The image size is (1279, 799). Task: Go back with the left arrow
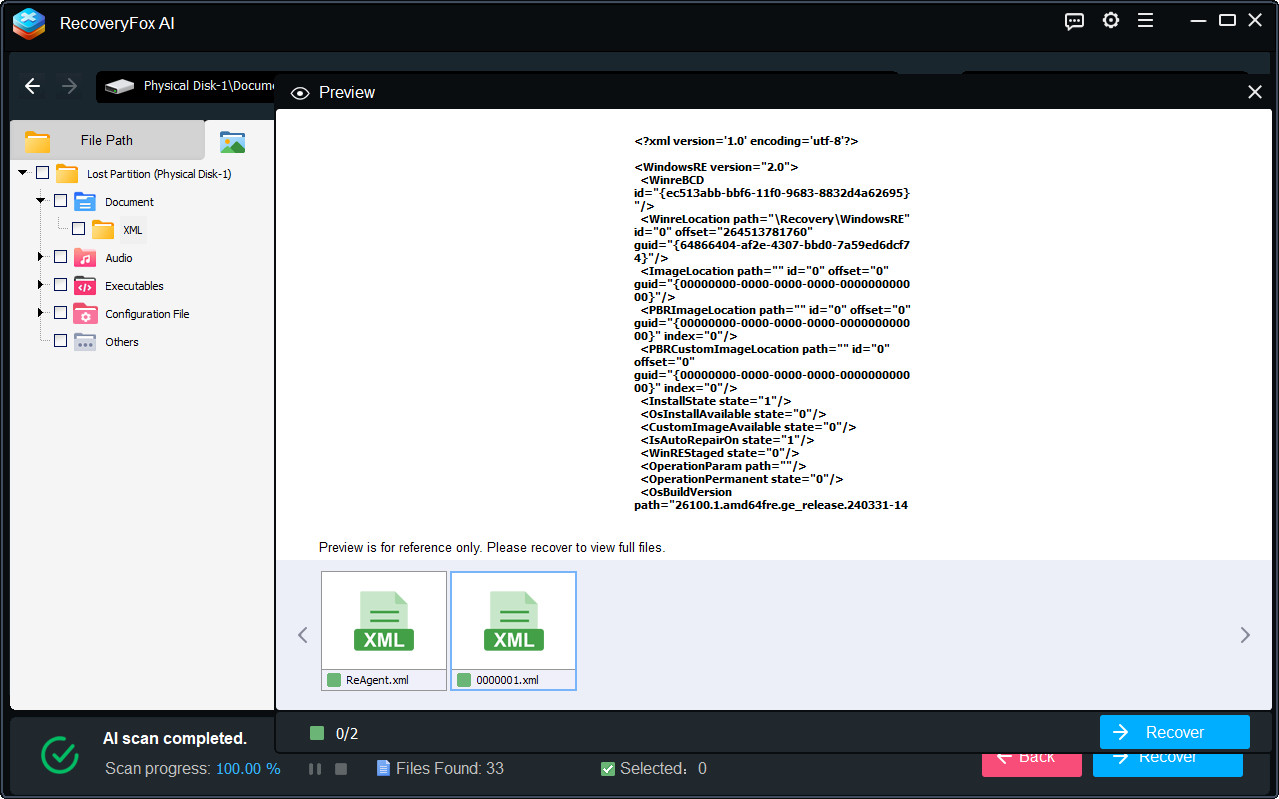(x=32, y=86)
